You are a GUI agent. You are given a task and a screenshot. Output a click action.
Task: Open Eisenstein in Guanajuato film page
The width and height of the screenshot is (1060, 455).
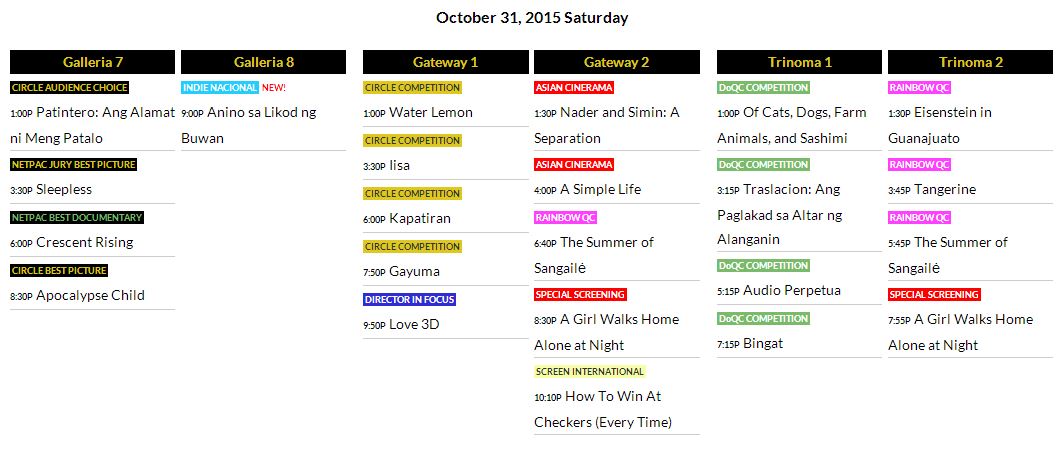tap(952, 113)
